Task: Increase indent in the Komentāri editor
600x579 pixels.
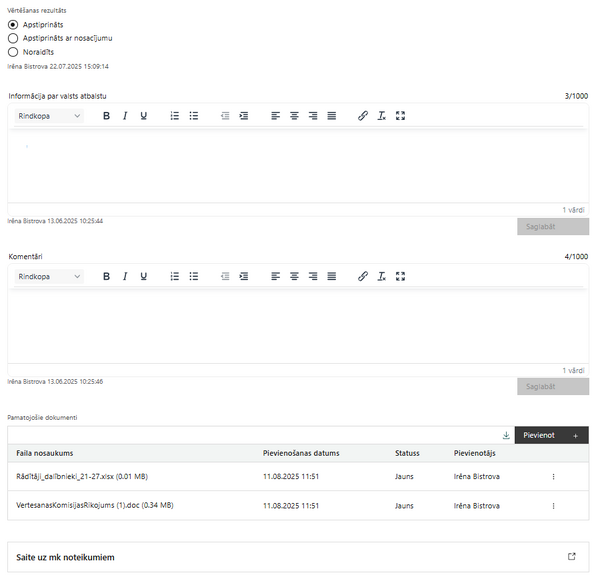Action: coord(244,276)
